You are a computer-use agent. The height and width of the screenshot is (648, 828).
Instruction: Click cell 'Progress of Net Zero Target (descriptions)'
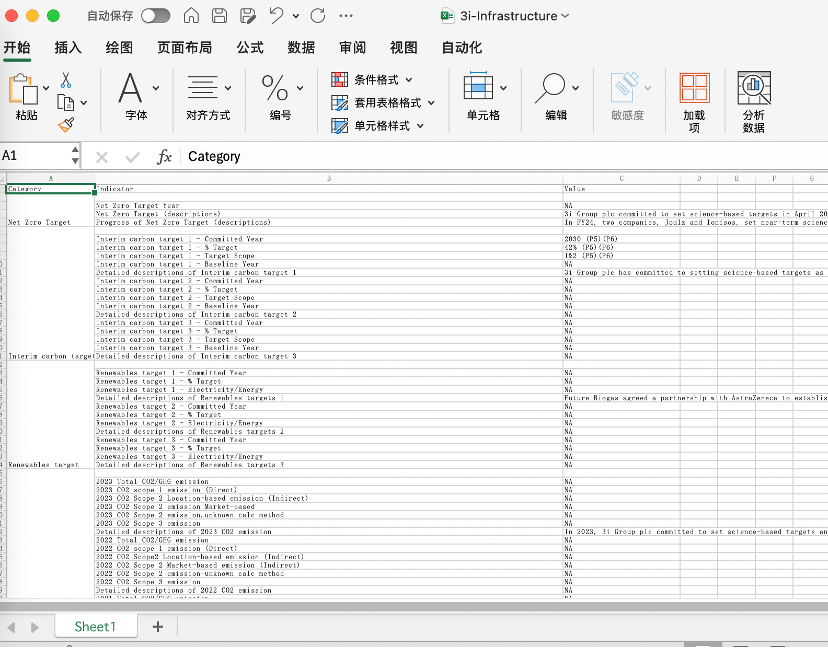[328, 222]
